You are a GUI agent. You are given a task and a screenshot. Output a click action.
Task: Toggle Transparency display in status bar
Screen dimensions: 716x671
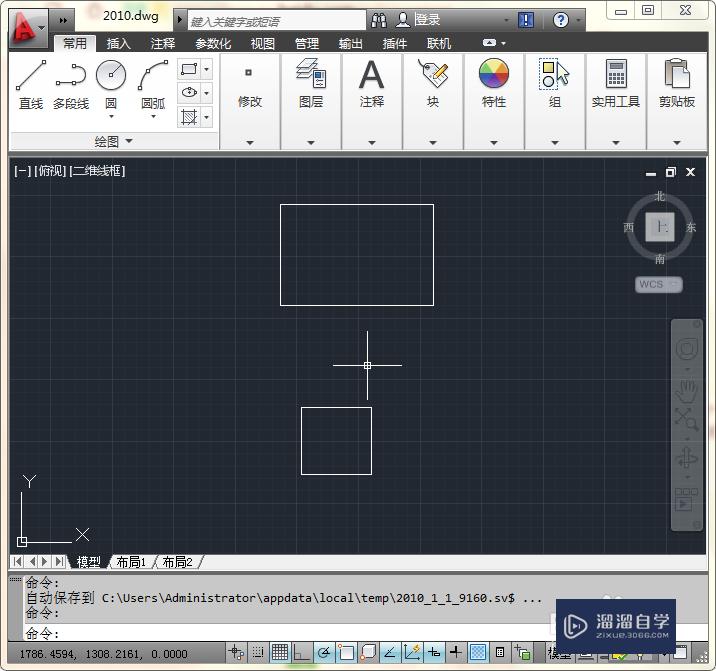(477, 652)
